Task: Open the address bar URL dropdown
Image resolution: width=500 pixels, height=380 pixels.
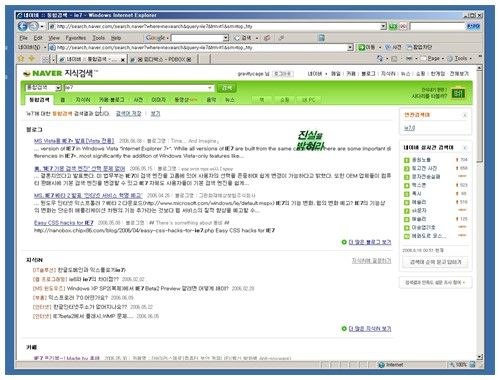Action: coord(383,26)
